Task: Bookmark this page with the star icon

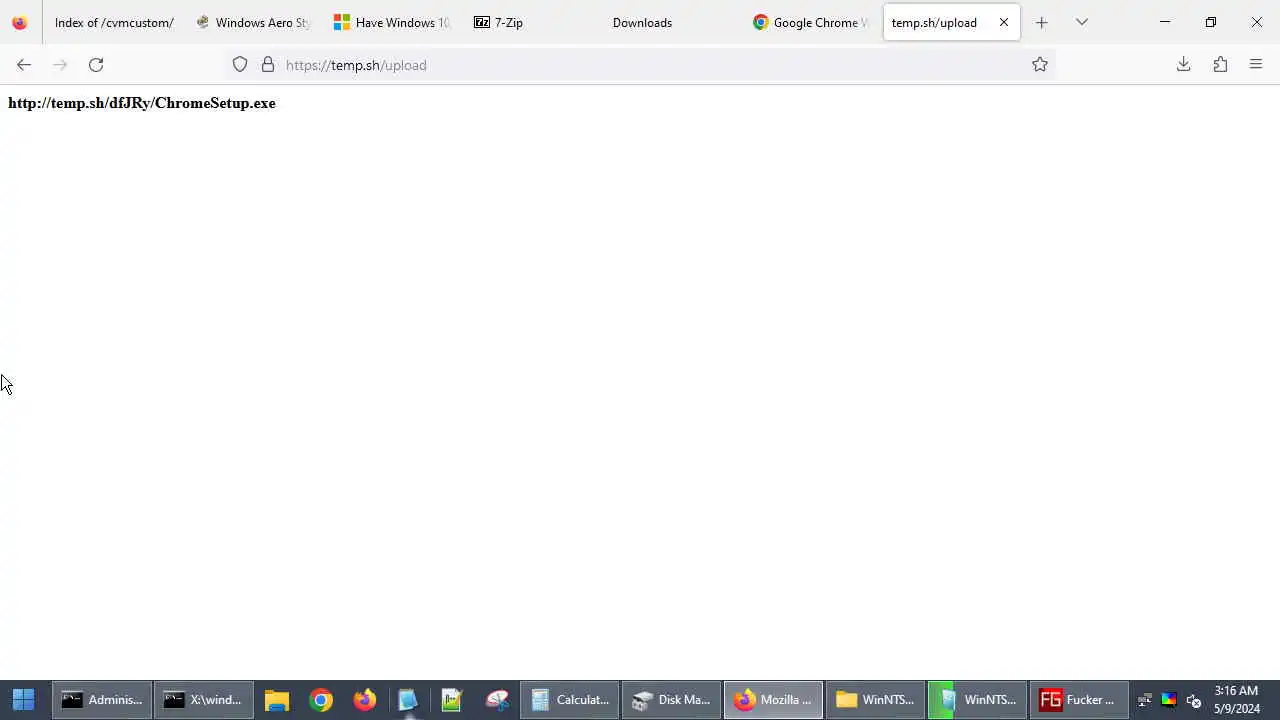Action: 1040,65
